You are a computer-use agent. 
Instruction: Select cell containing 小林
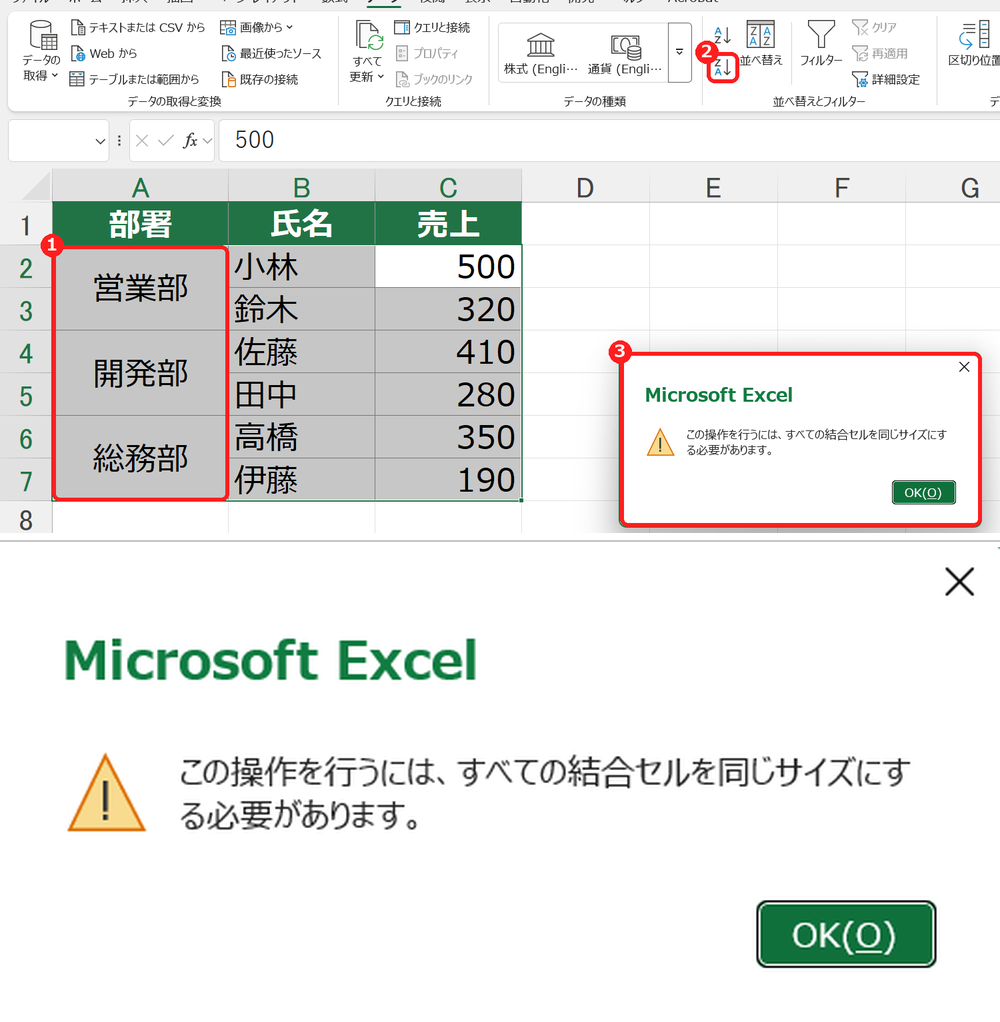(301, 267)
